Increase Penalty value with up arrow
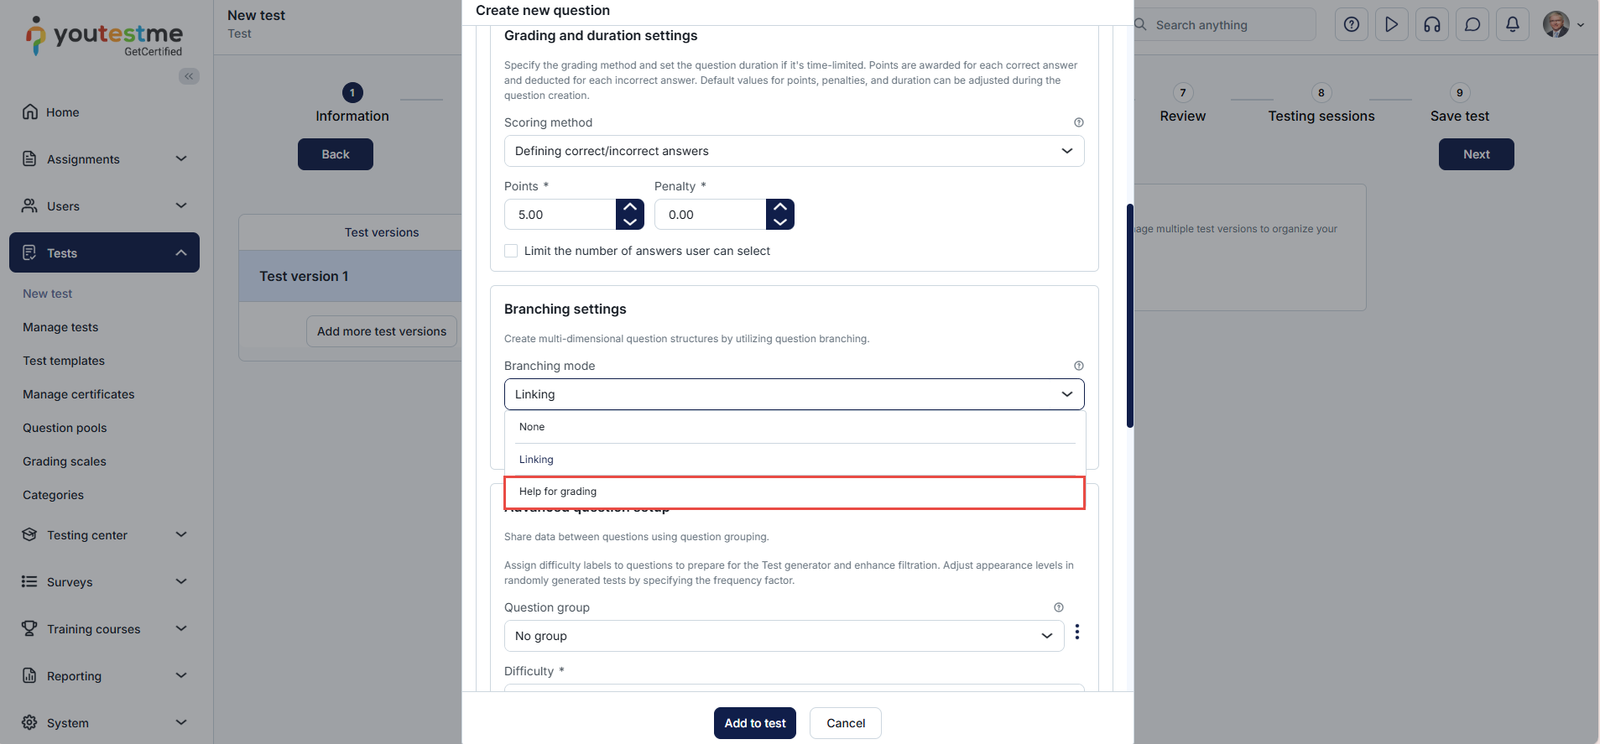This screenshot has height=744, width=1600. [x=780, y=207]
